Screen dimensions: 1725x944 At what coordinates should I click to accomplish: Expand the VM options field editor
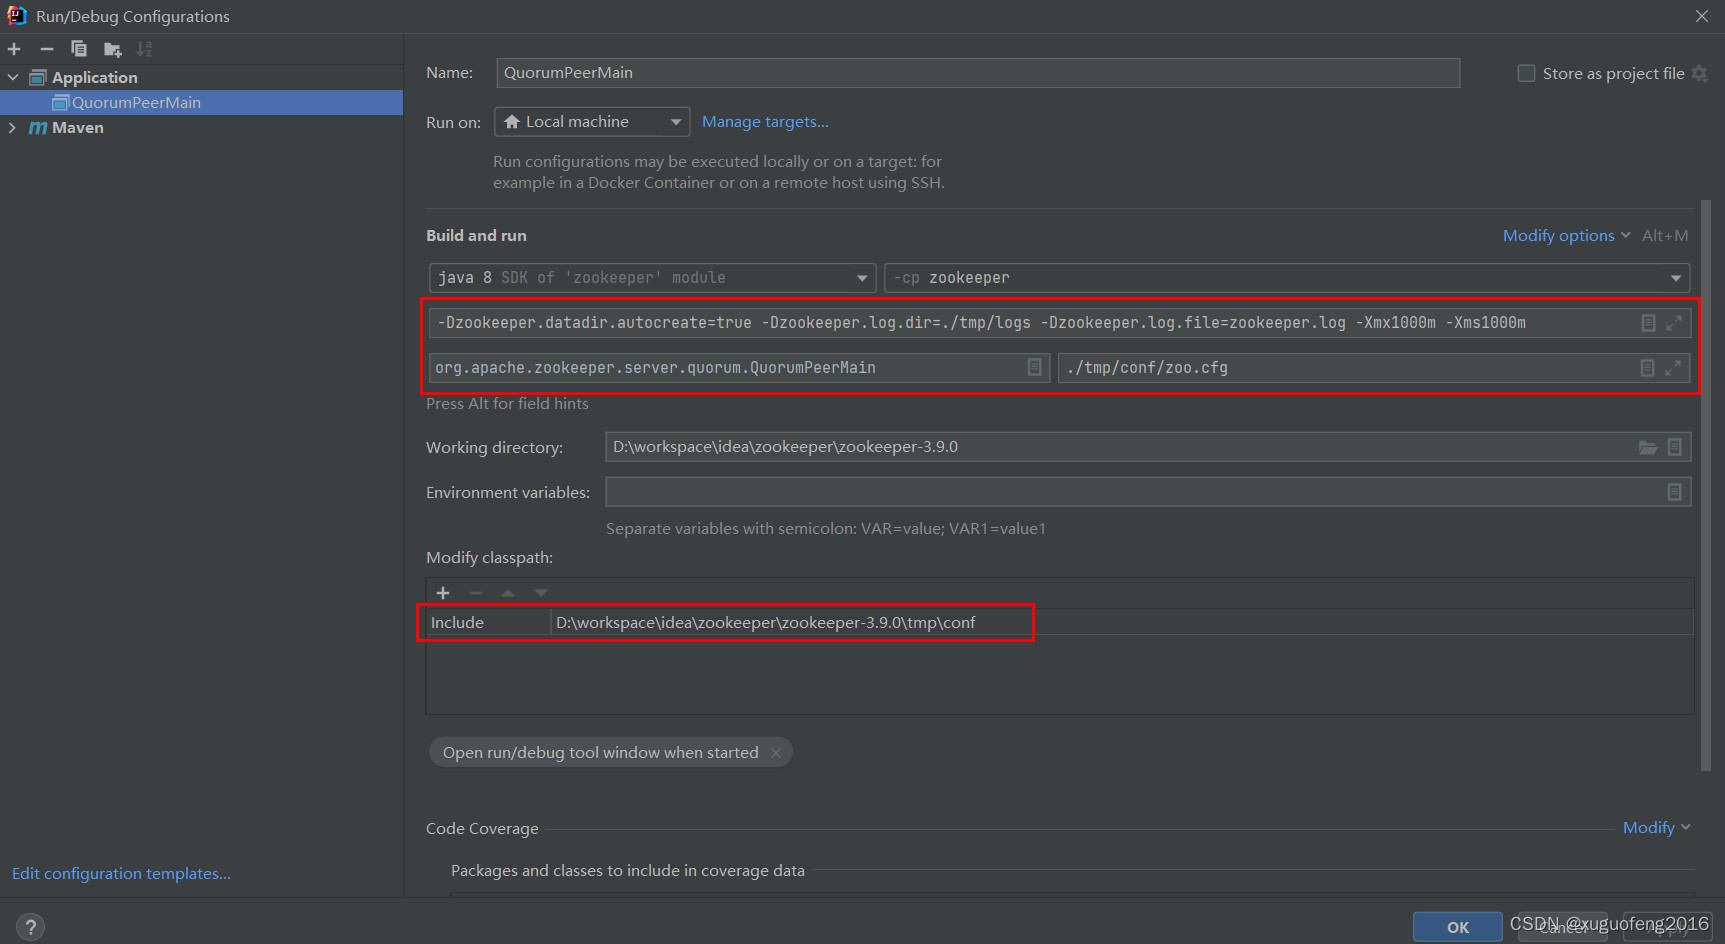click(x=1673, y=322)
